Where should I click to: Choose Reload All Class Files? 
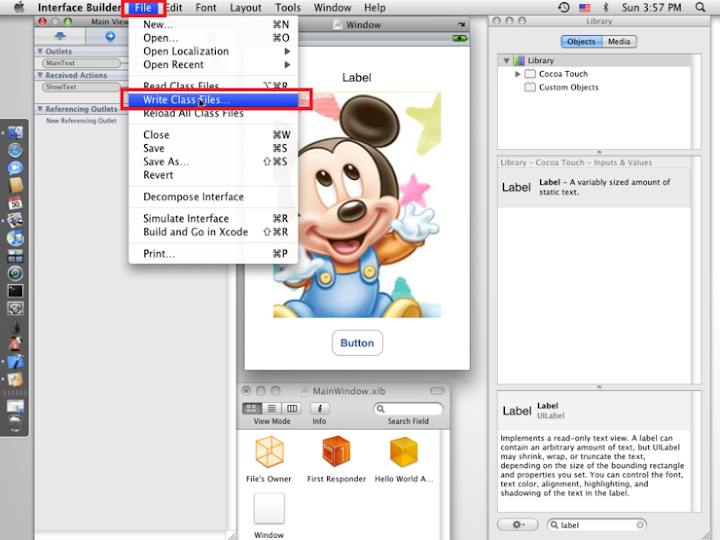[214, 113]
